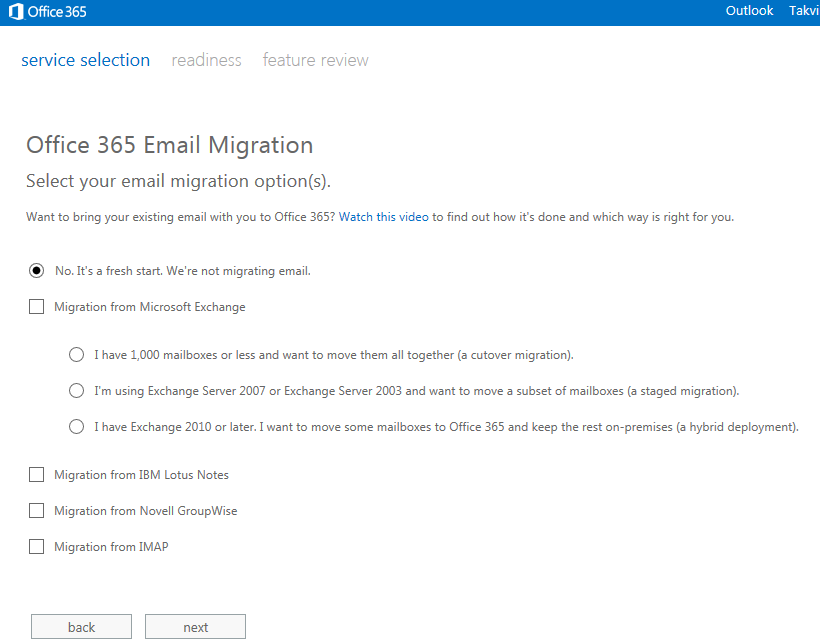Screen dimensions: 820x644
Task: Click 'Migration from IBM Lotus Notes' label text
Action: pyautogui.click(x=142, y=474)
